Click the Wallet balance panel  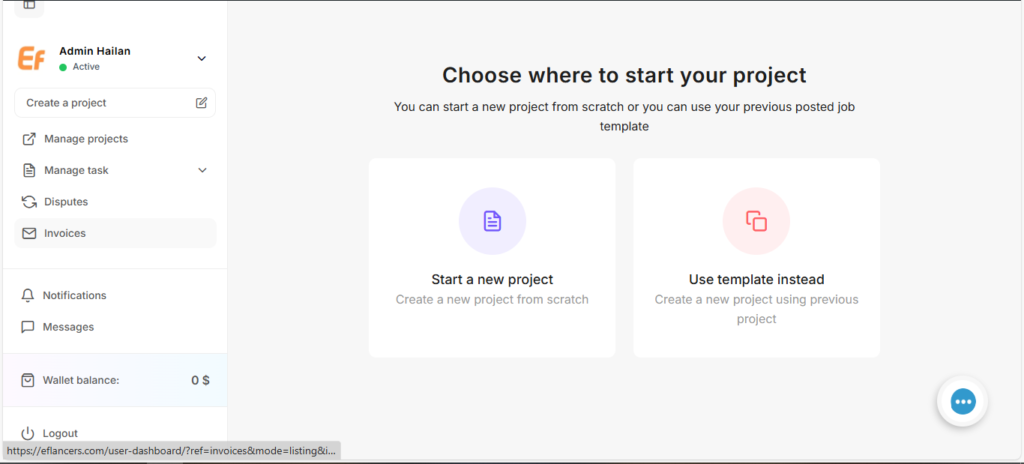pos(115,380)
